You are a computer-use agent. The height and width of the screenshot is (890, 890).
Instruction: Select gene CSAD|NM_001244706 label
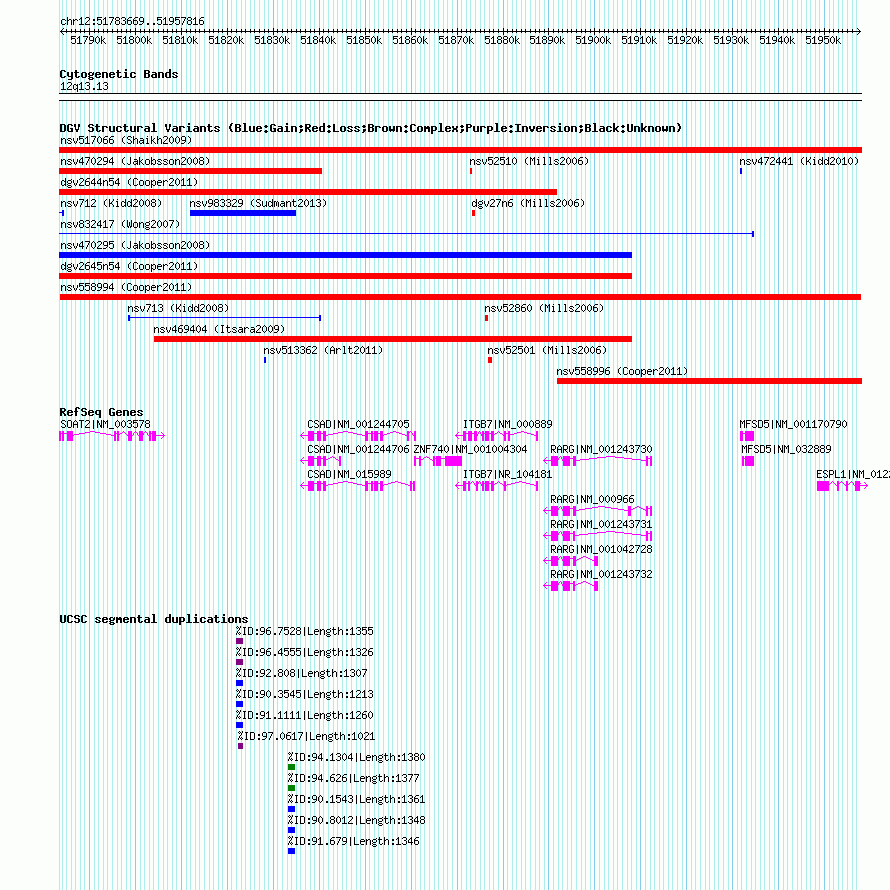(358, 449)
